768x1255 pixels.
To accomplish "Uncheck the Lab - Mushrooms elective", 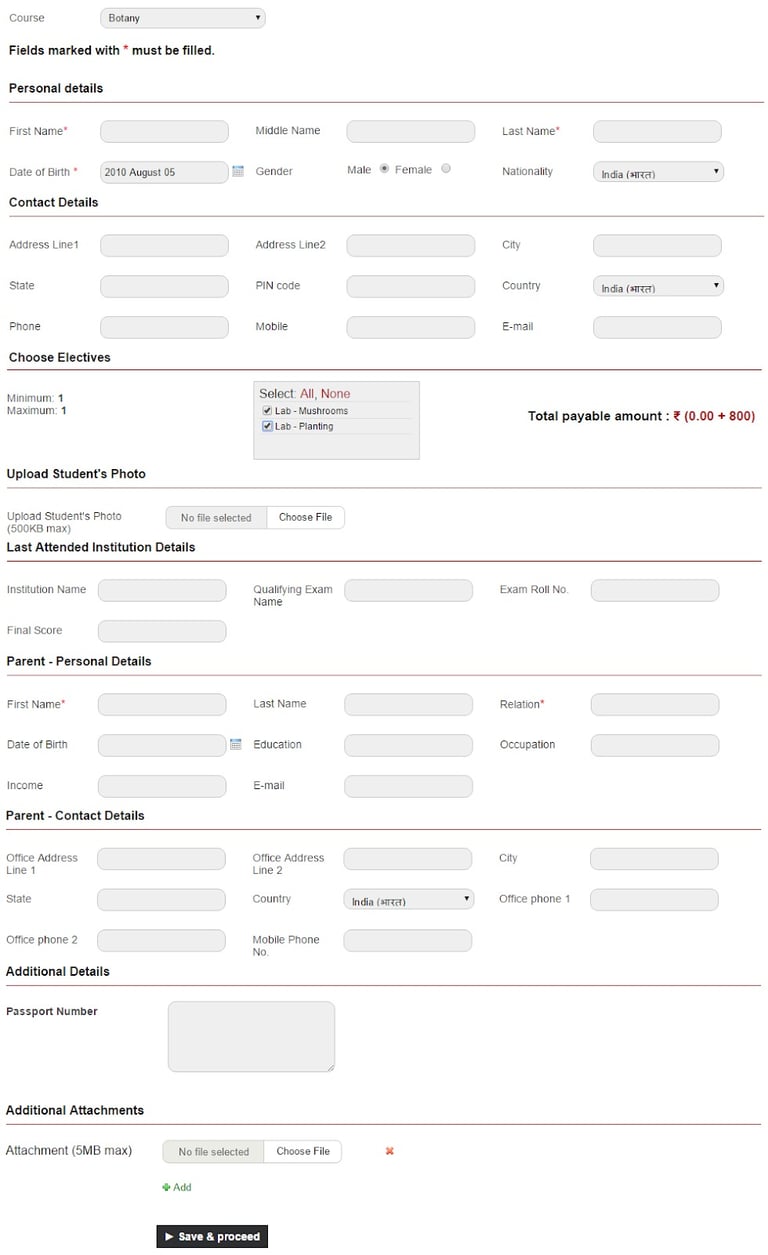I will point(267,411).
